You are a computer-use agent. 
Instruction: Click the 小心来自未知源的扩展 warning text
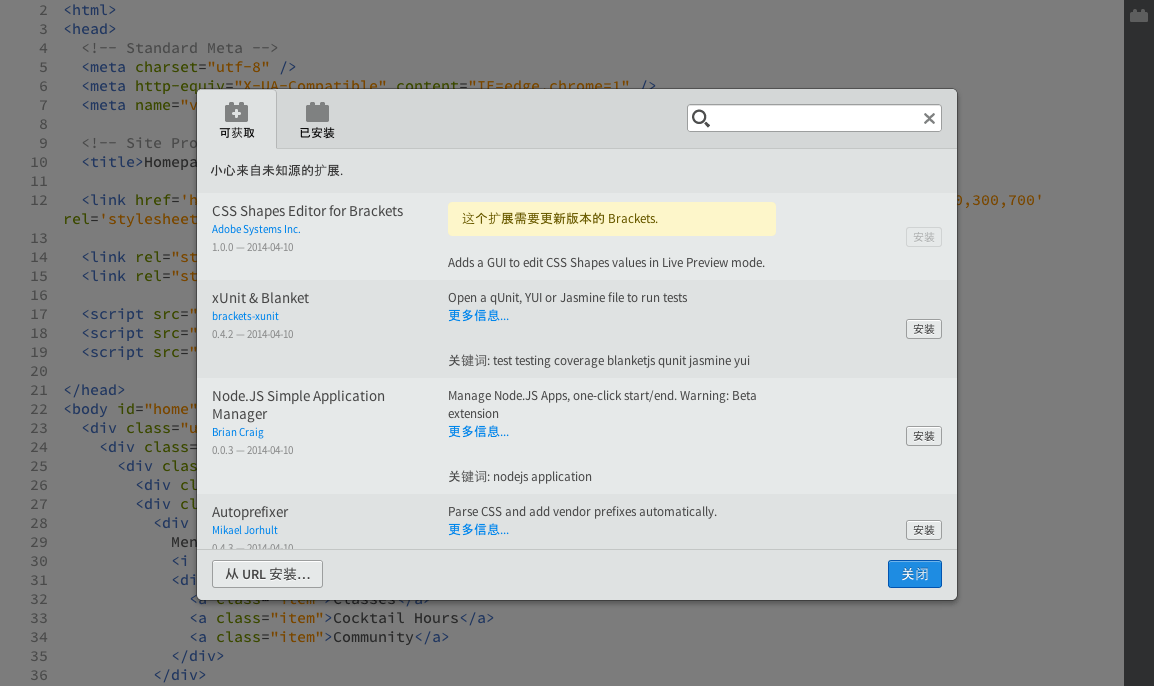[277, 171]
